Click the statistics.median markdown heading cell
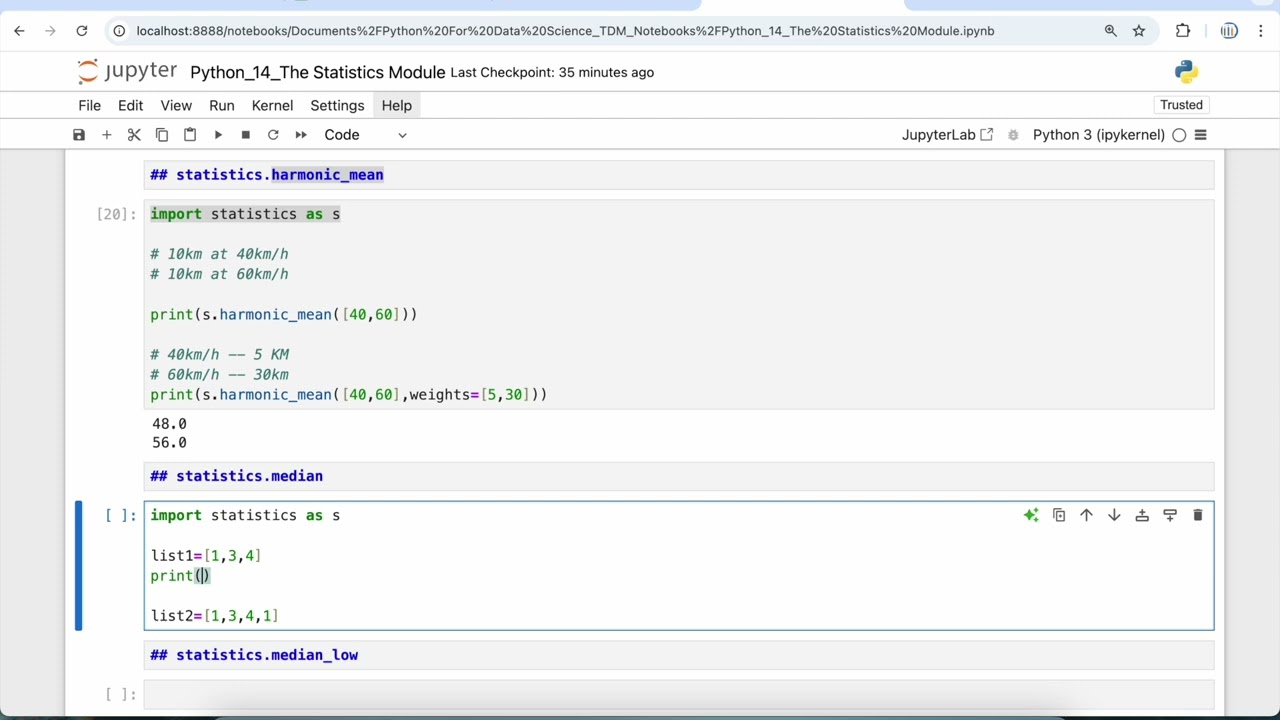 click(x=679, y=476)
